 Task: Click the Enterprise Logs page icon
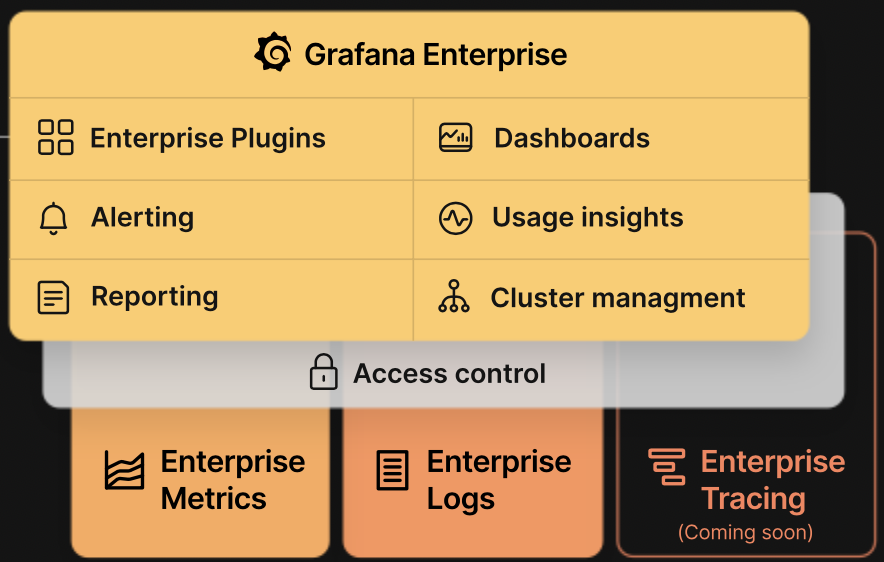pos(392,470)
